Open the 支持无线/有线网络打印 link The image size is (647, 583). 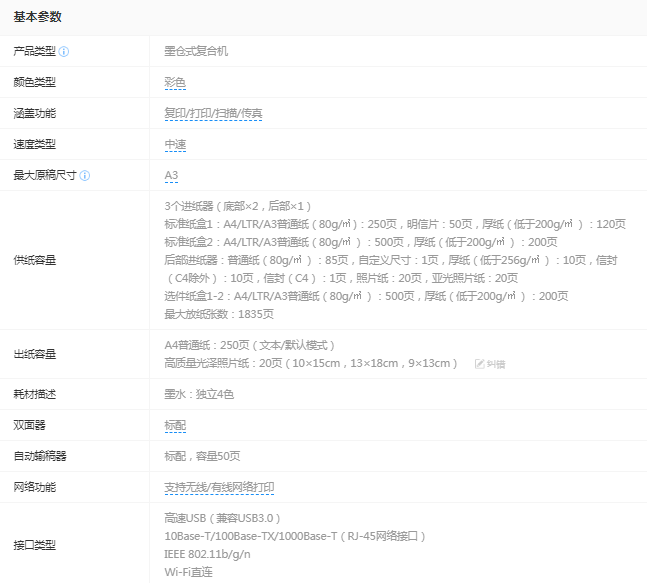click(x=219, y=488)
